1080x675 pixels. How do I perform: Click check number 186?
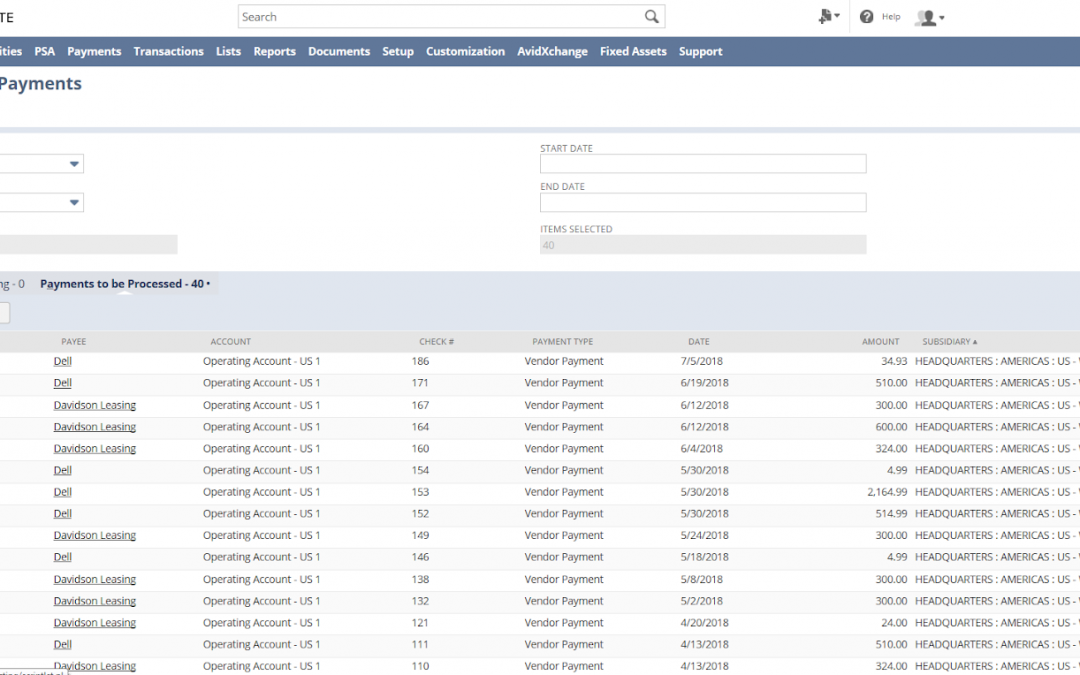point(420,361)
